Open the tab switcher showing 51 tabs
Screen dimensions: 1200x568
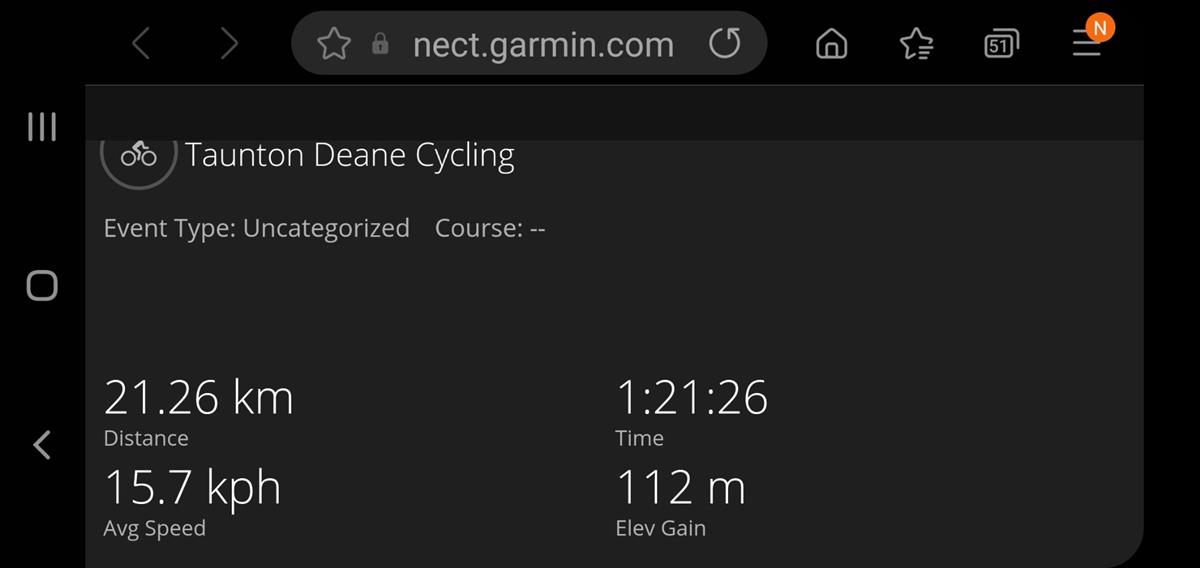click(x=1000, y=44)
